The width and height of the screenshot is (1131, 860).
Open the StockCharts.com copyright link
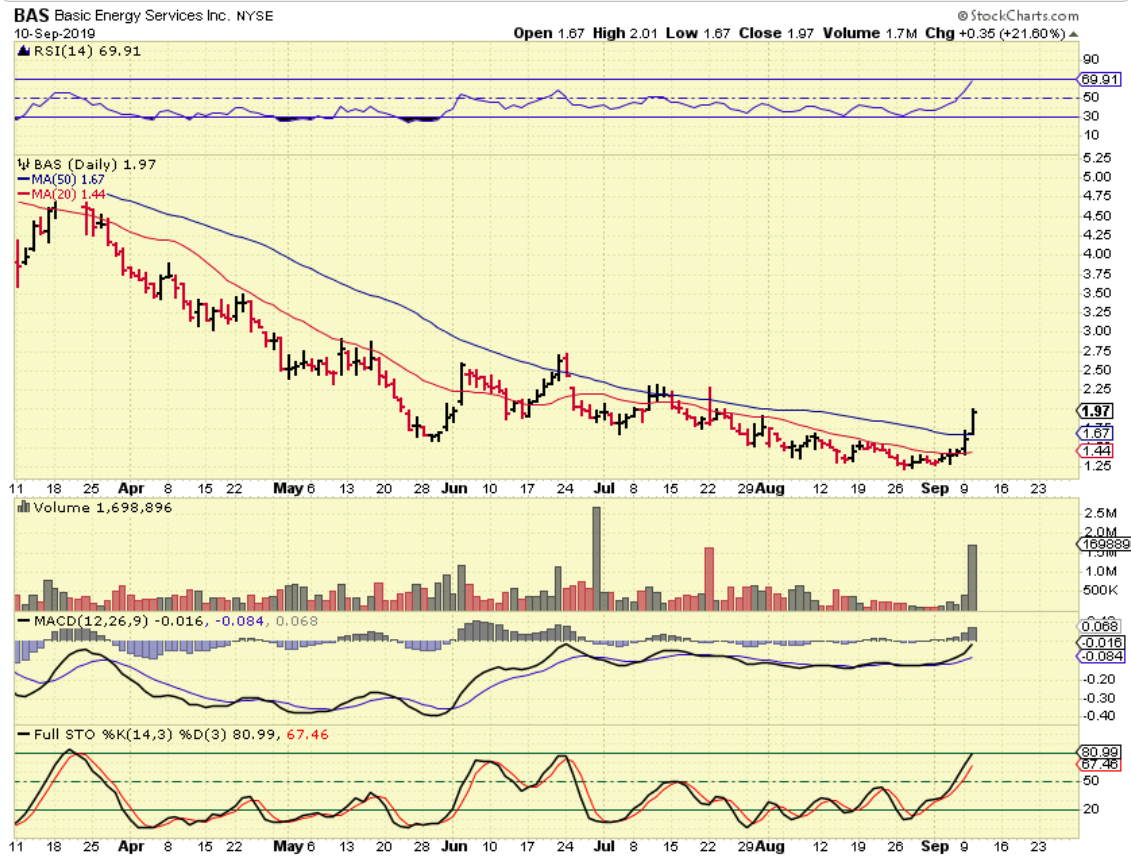click(1018, 15)
